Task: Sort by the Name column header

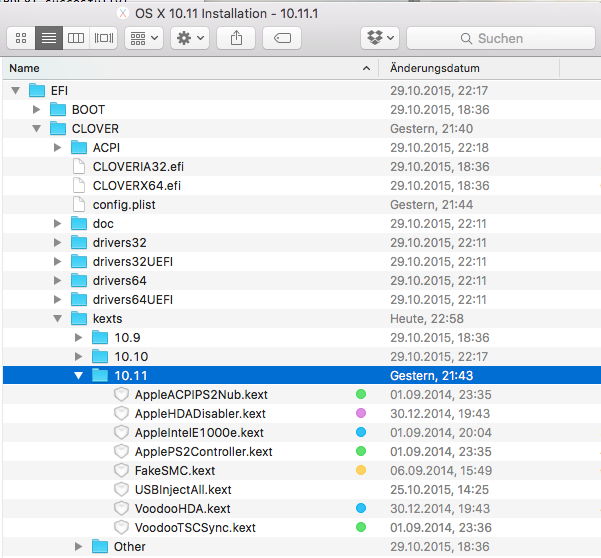Action: coord(190,68)
